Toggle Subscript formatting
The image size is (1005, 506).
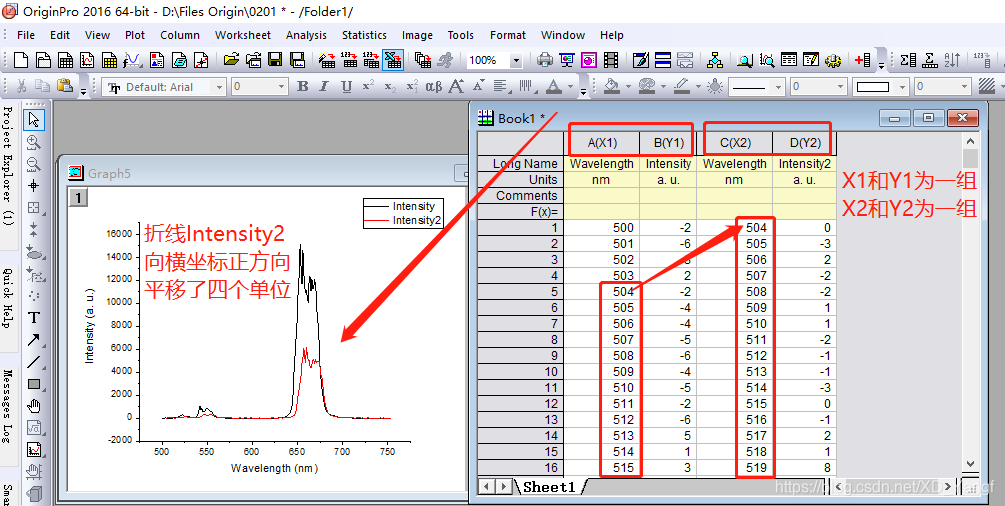click(390, 87)
